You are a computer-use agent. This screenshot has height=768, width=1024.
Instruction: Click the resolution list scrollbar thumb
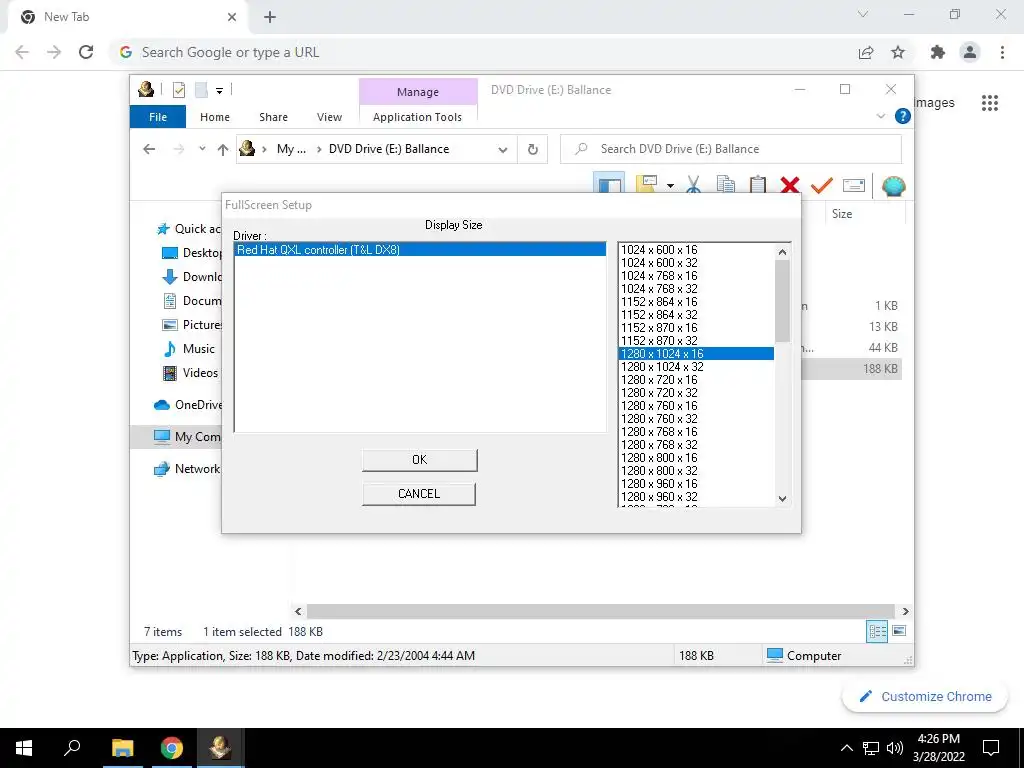point(782,301)
